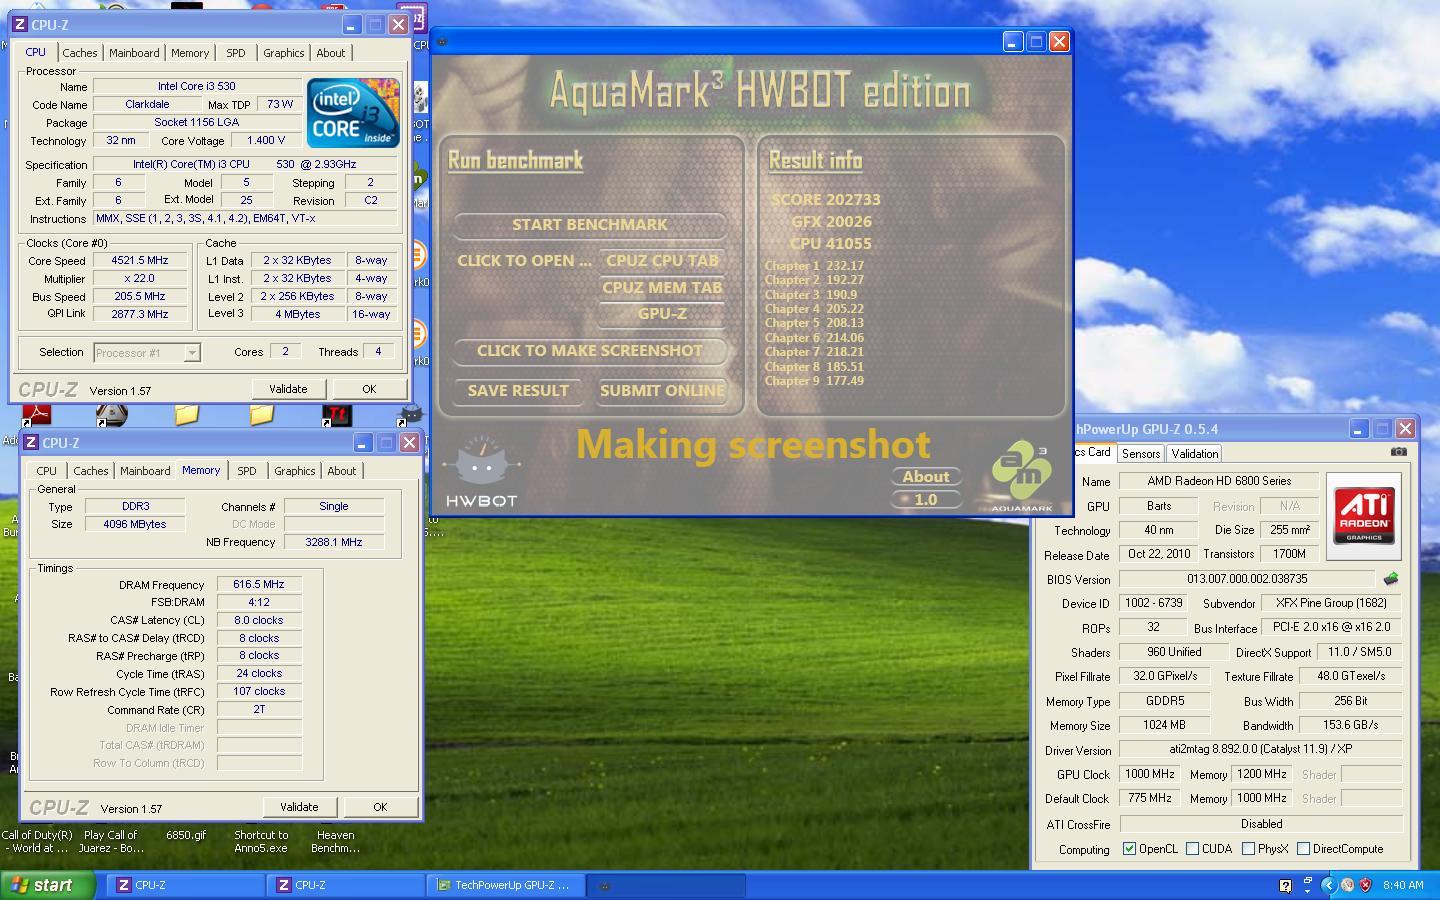1440x900 pixels.
Task: Open SPD tab in lower CPU-Z window
Action: point(246,471)
